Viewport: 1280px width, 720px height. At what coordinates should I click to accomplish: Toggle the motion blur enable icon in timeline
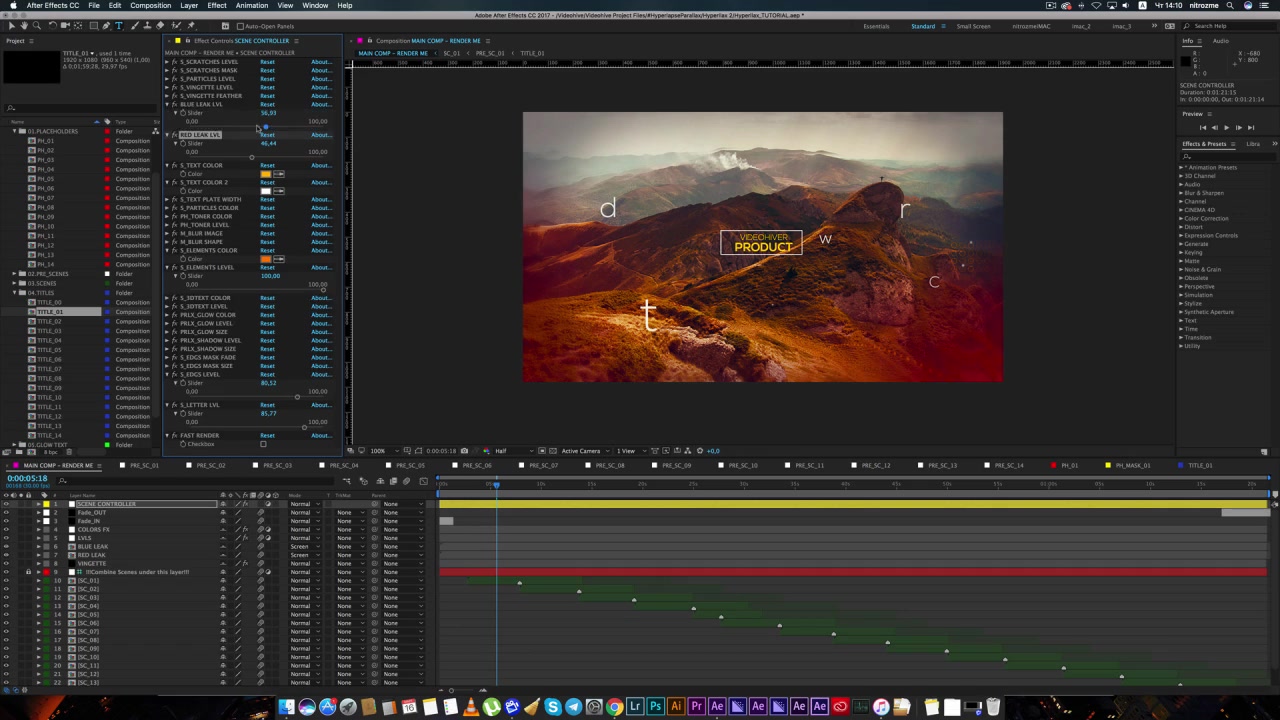click(x=406, y=481)
